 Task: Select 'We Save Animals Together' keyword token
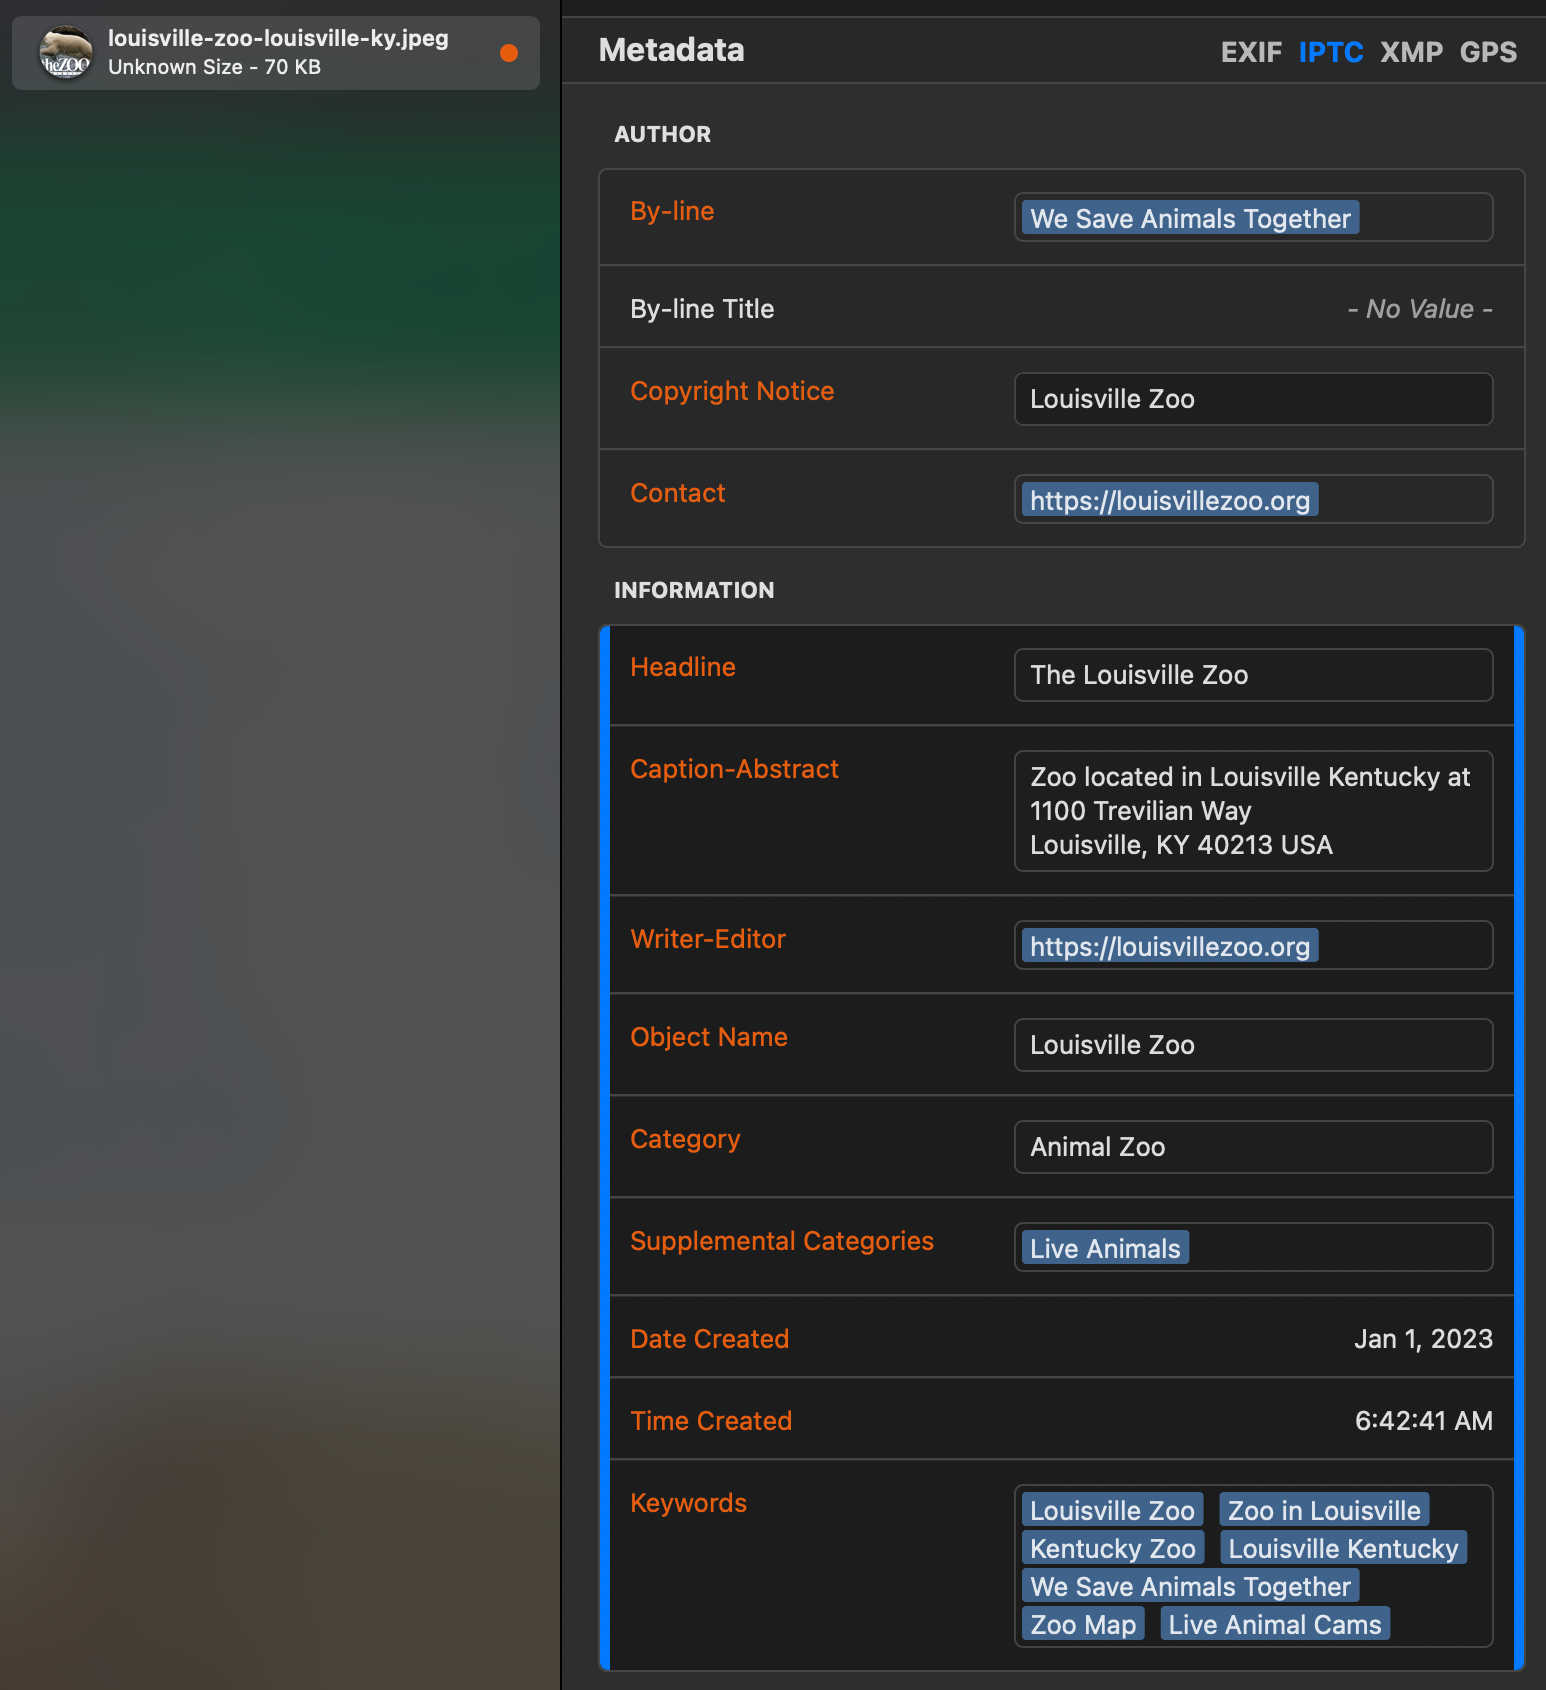(x=1190, y=1586)
